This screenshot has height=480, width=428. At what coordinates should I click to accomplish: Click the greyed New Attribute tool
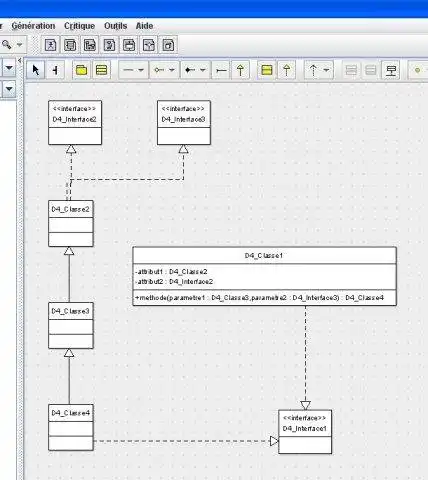coord(351,70)
